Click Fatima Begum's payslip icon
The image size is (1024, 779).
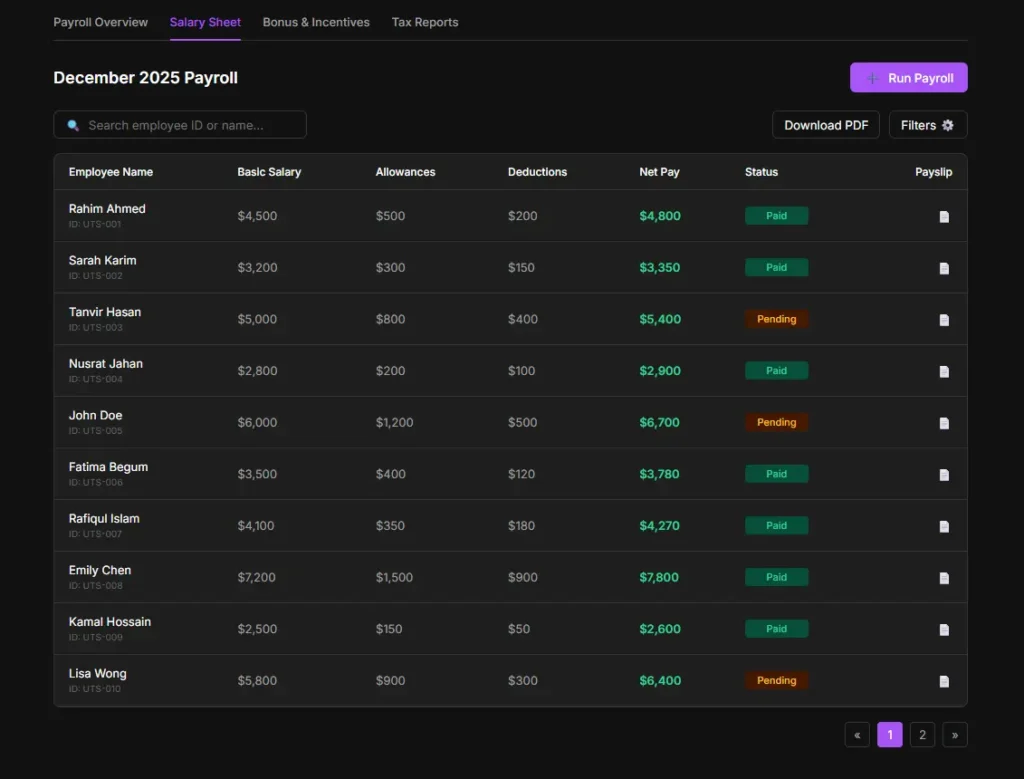pos(944,475)
